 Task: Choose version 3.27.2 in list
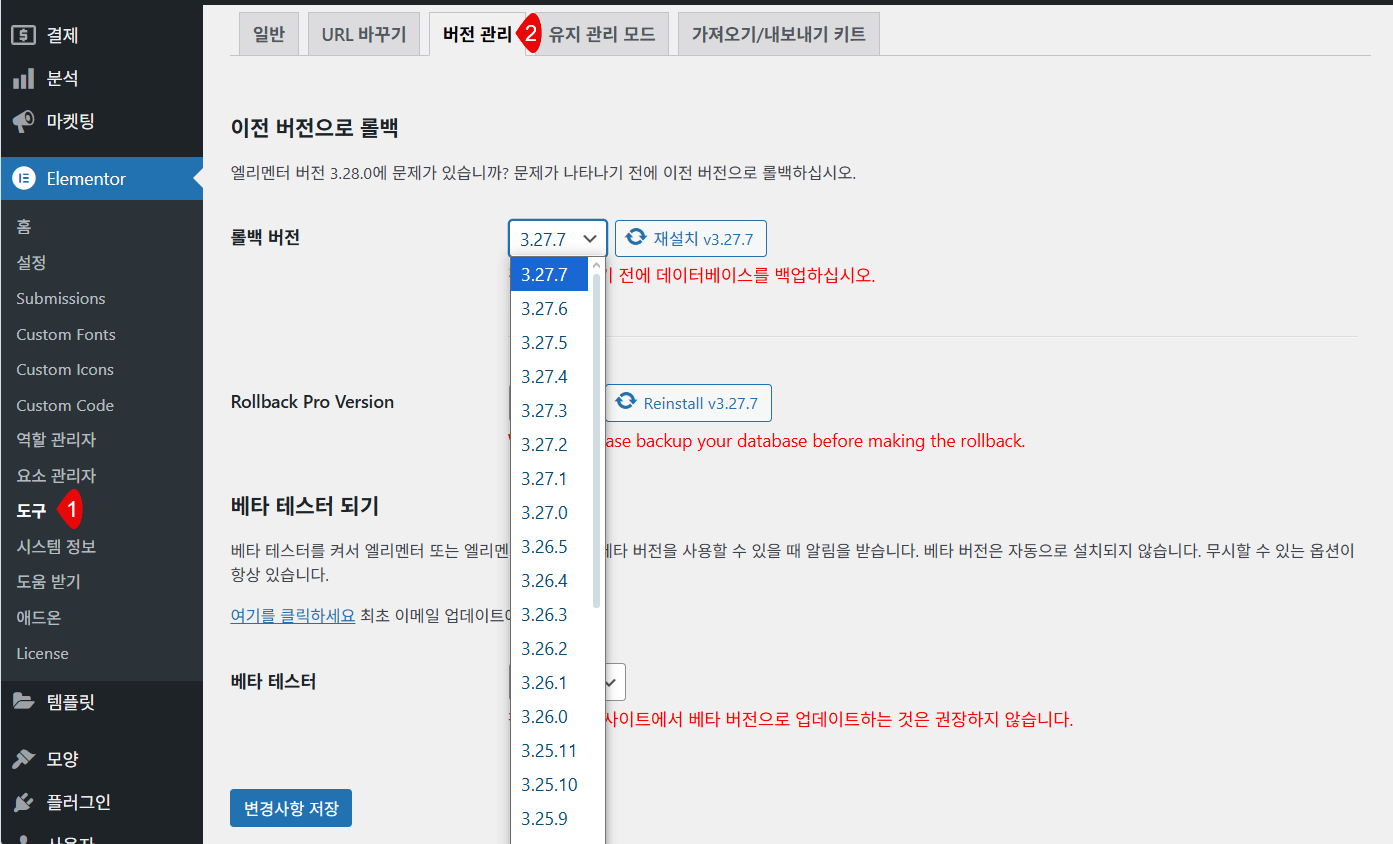[x=549, y=444]
